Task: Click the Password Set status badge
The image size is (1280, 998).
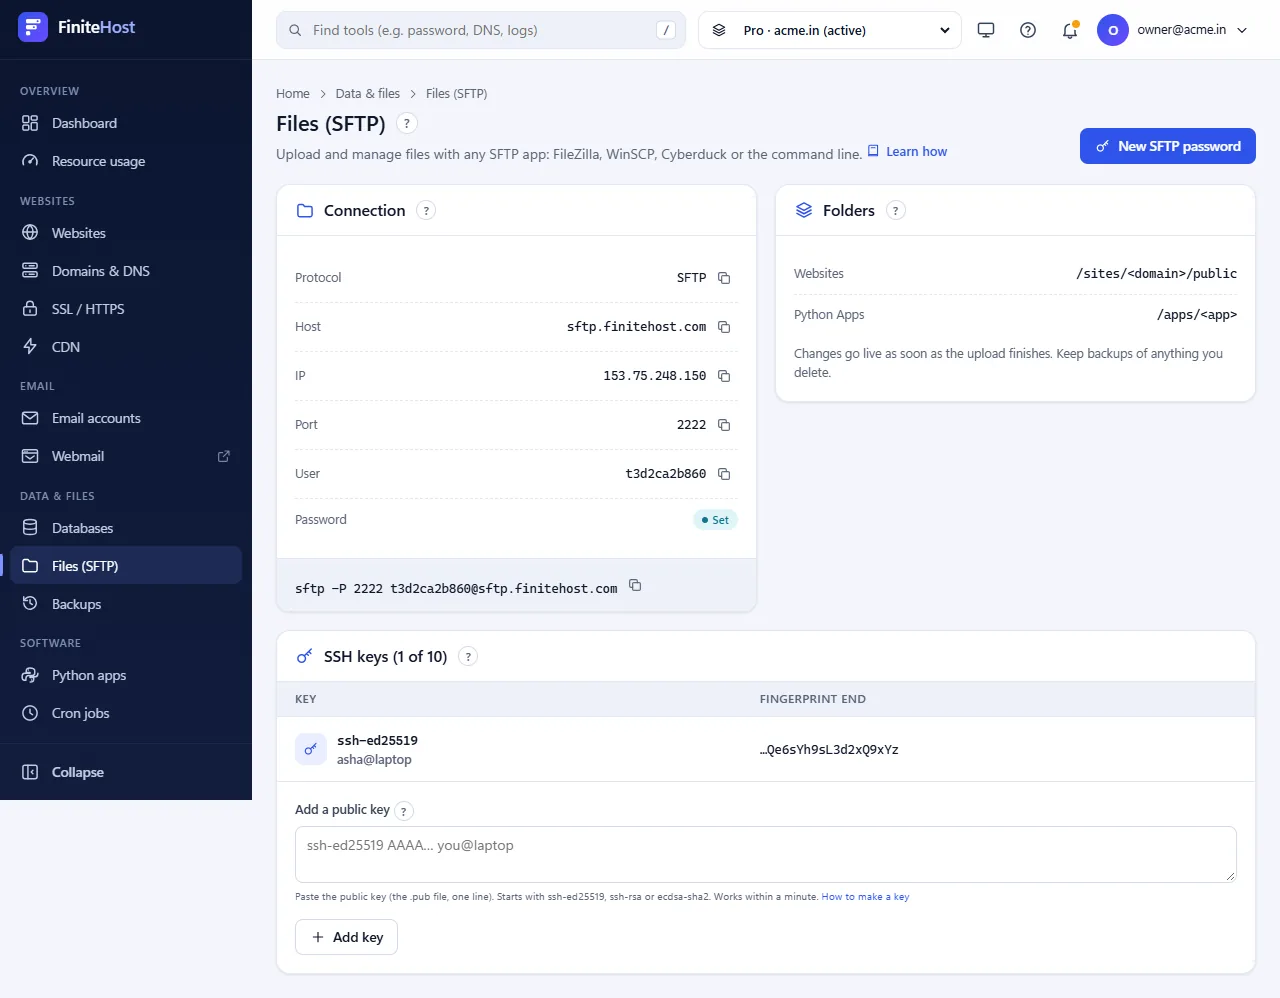Action: click(x=715, y=520)
